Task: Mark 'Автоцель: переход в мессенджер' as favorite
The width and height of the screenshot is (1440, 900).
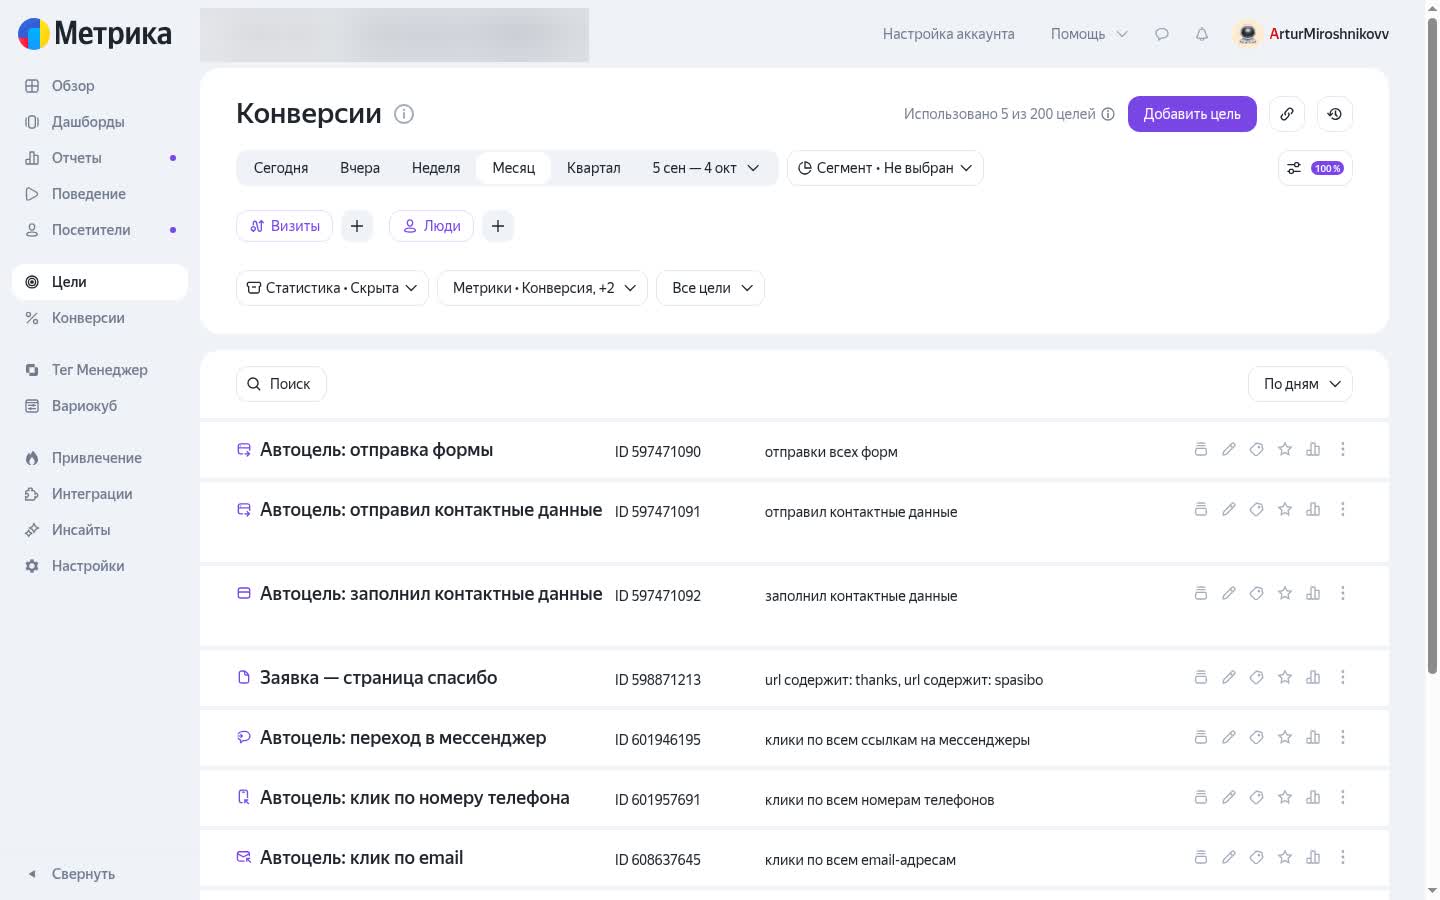Action: [1285, 738]
